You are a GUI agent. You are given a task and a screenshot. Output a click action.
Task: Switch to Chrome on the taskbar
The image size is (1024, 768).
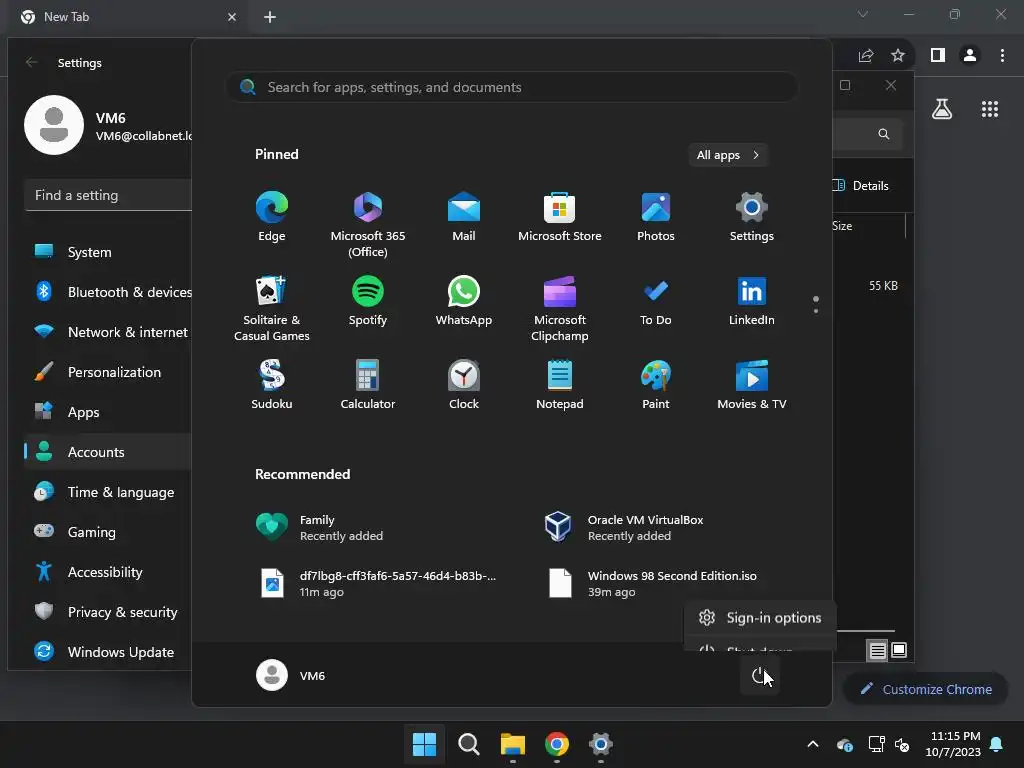(x=556, y=744)
